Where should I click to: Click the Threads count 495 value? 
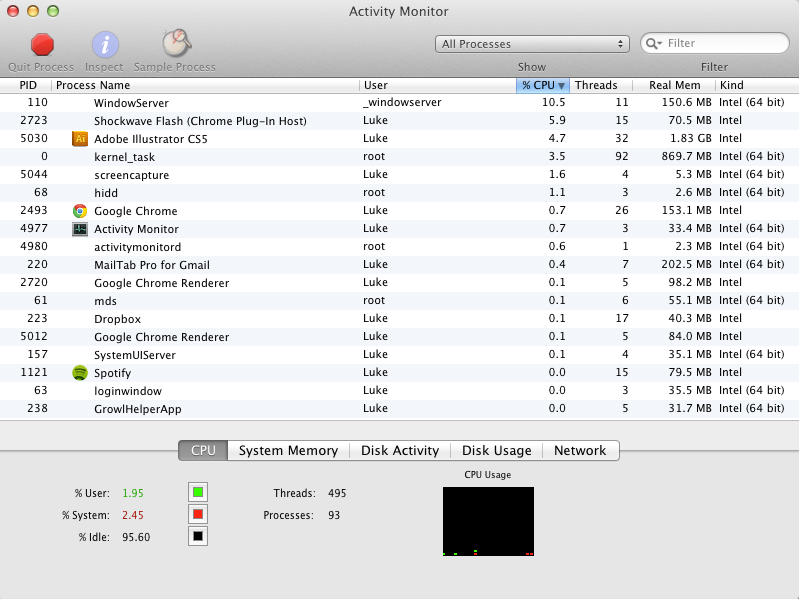pos(337,493)
